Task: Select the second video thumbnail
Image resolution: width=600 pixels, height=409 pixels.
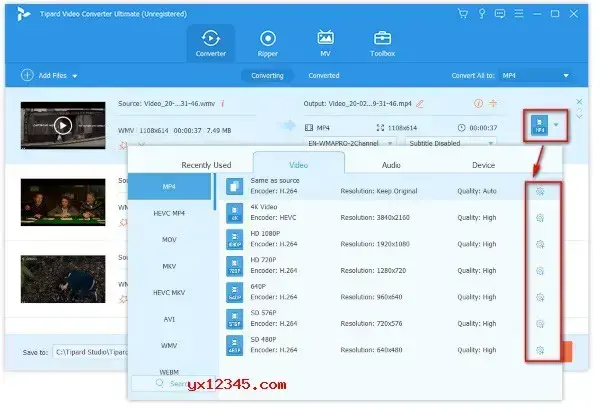Action: point(63,202)
